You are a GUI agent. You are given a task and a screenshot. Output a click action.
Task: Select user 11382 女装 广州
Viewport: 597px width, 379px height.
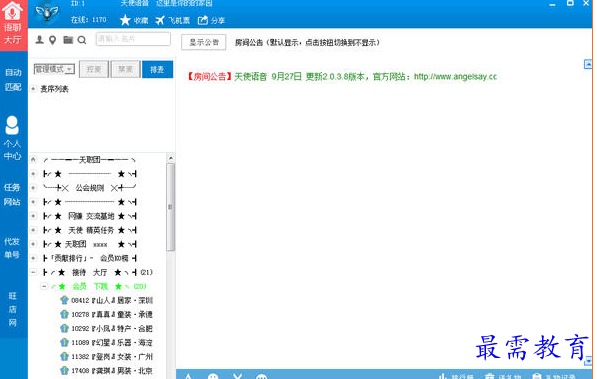click(x=112, y=357)
